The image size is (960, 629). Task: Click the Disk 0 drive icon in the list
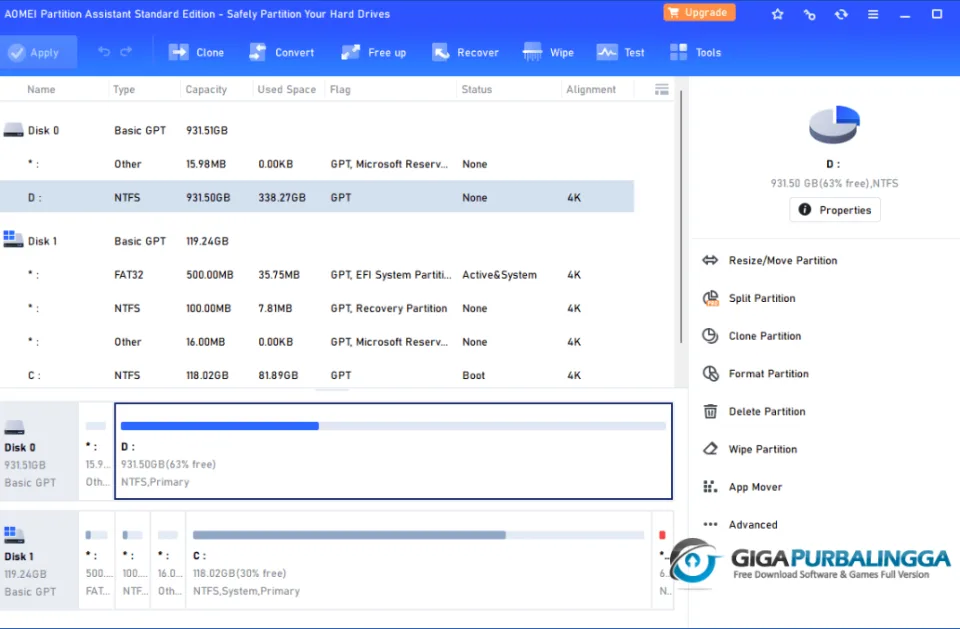pos(13,130)
